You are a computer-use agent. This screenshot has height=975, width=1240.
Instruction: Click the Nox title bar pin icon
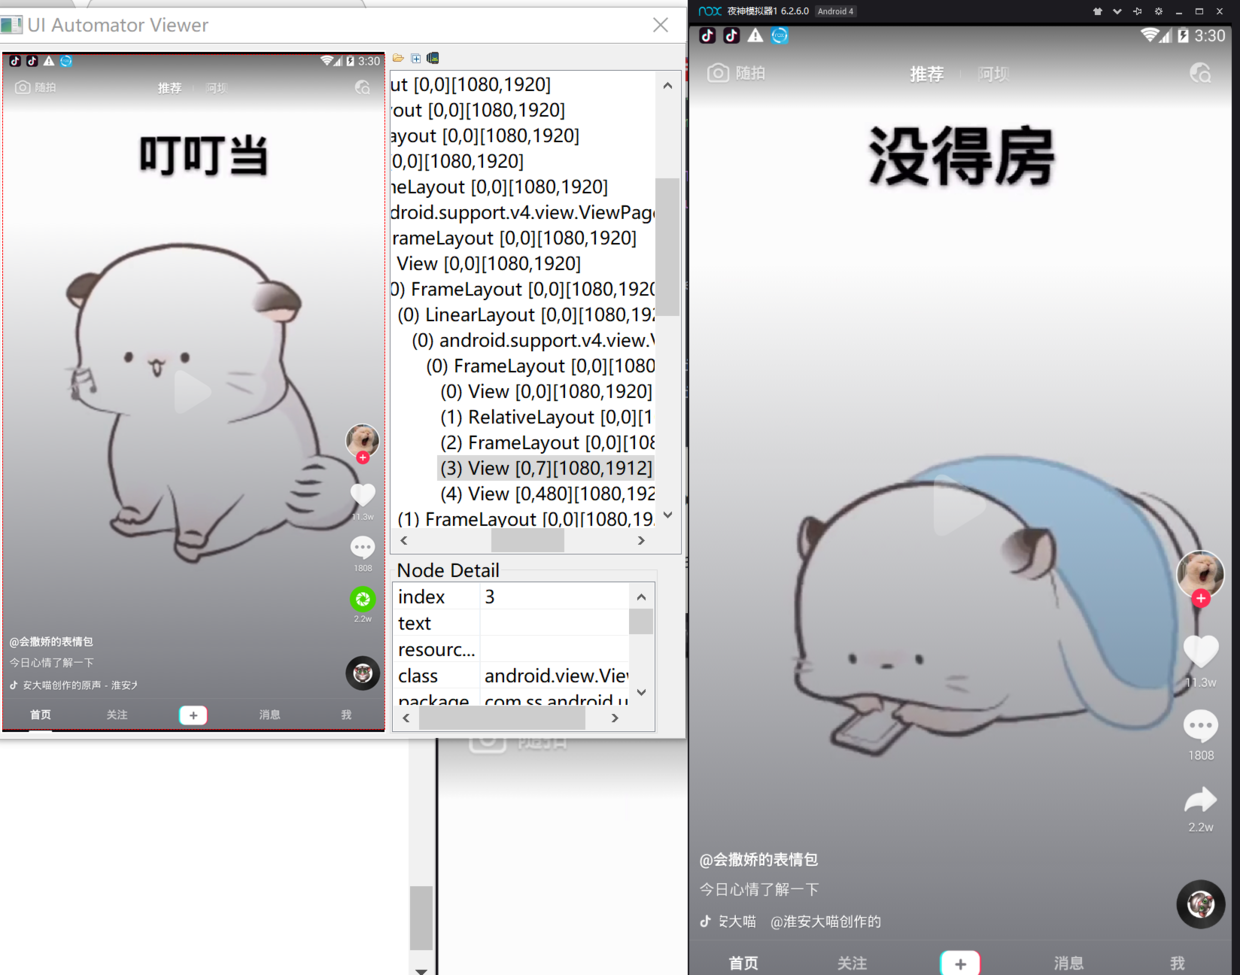1138,11
